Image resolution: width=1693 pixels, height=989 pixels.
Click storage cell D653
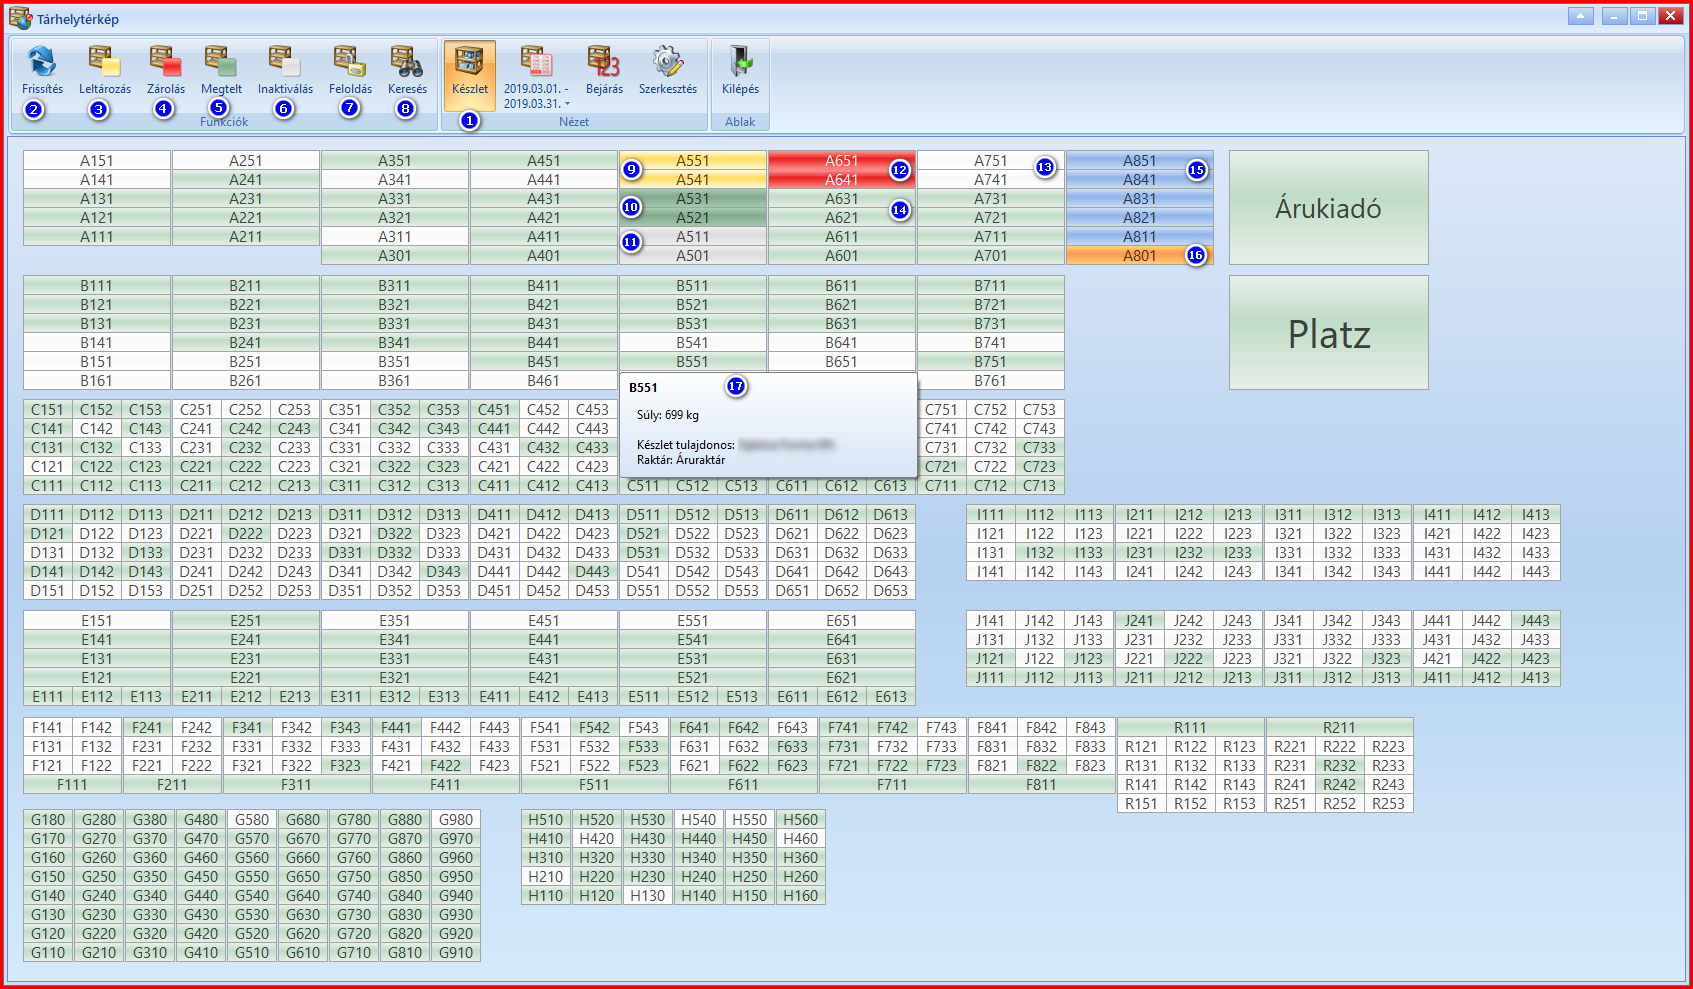click(890, 591)
